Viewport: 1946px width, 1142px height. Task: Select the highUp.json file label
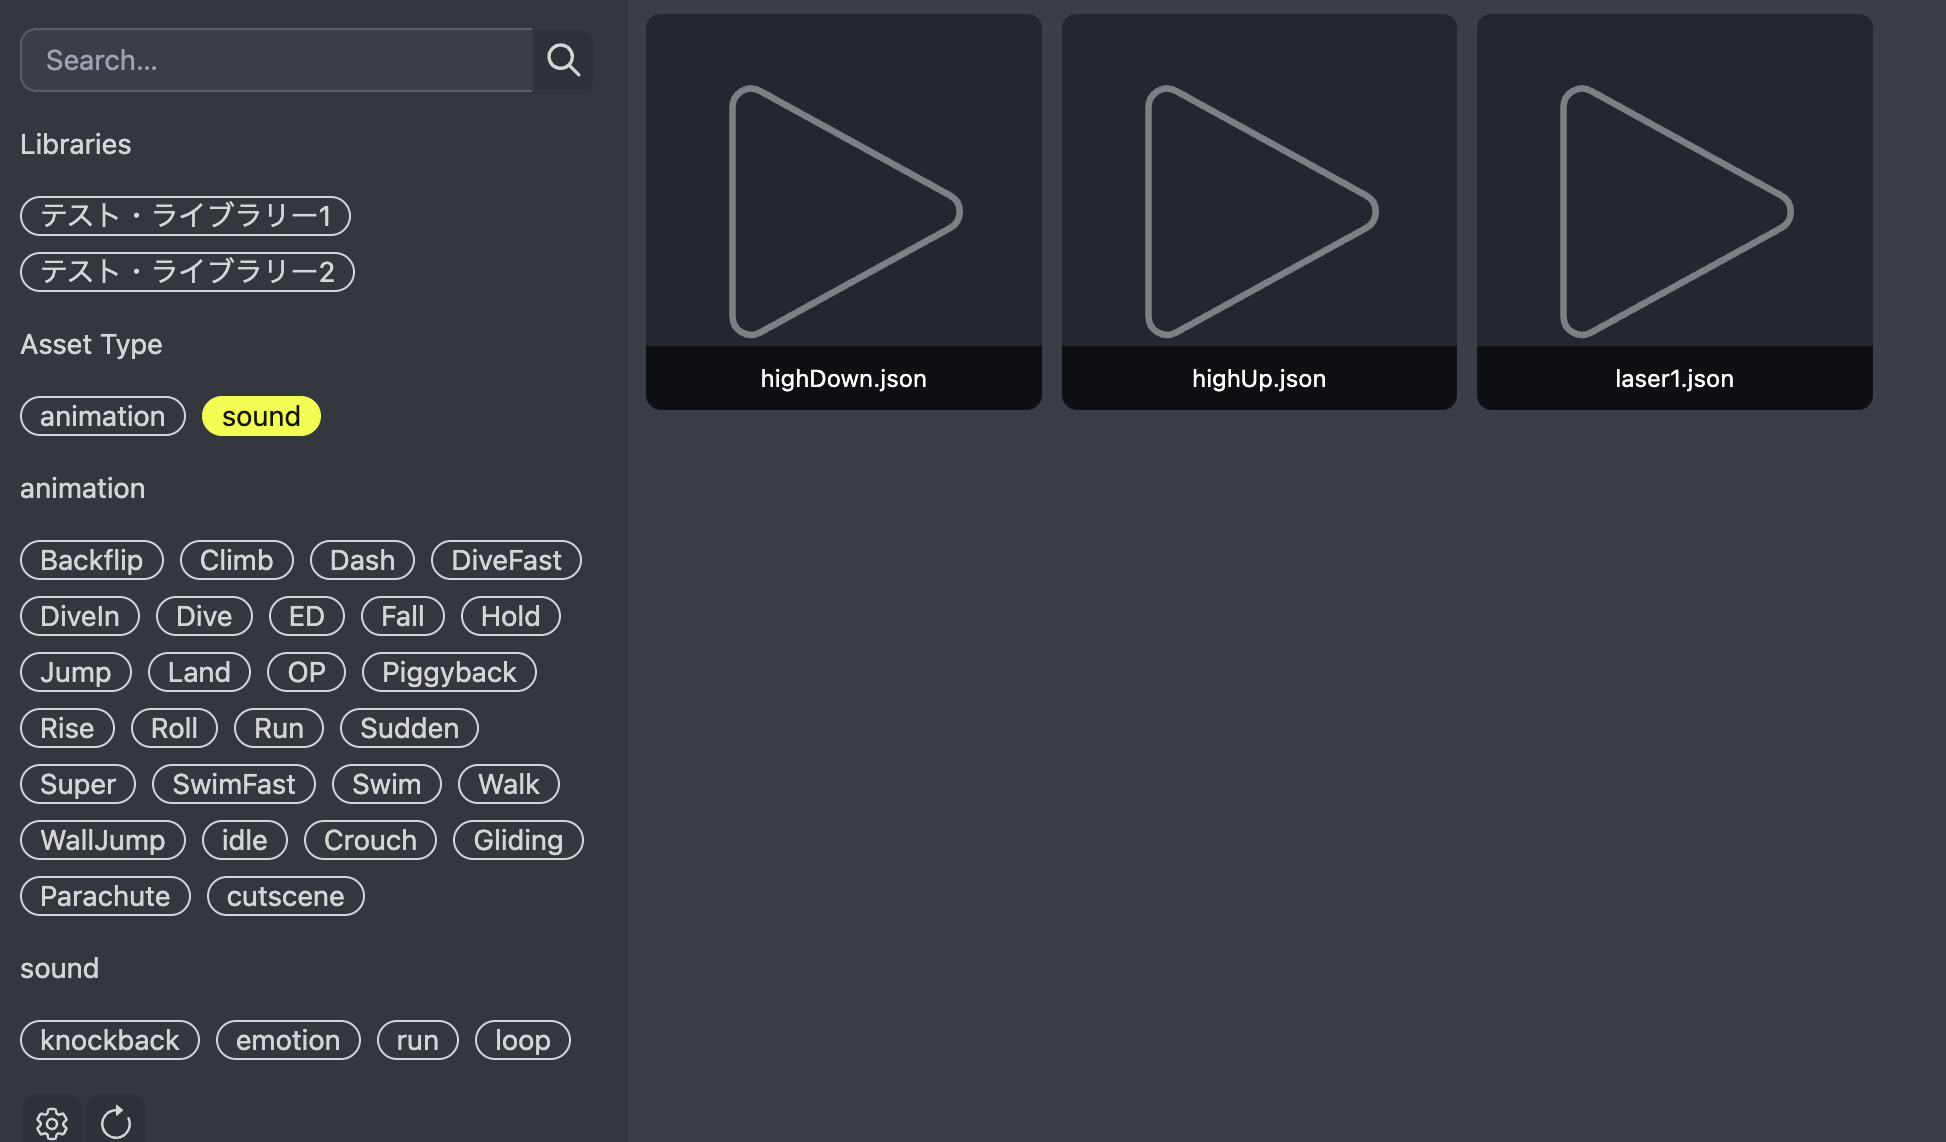point(1259,378)
